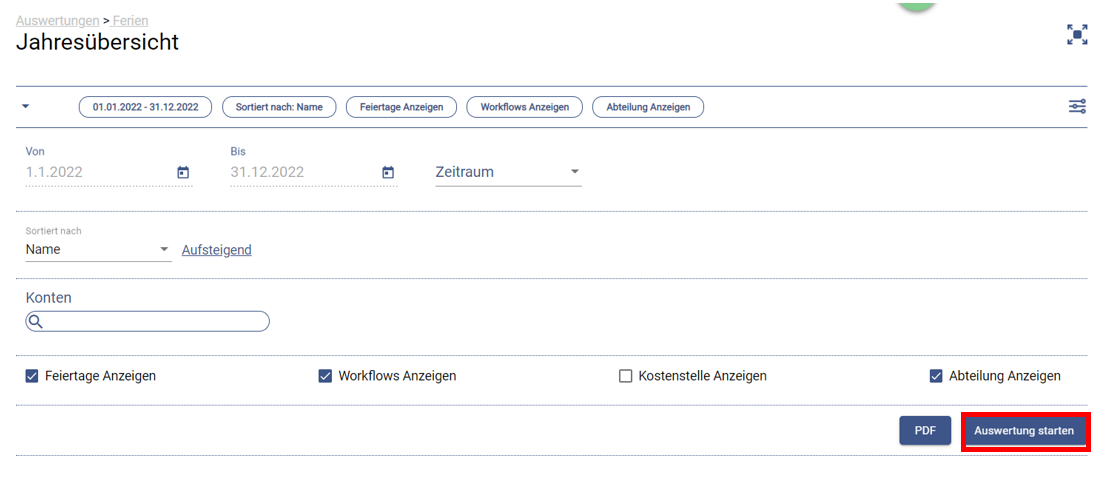Image resolution: width=1106 pixels, height=477 pixels.
Task: Click the Aufsteigend sort order link
Action: 217,250
